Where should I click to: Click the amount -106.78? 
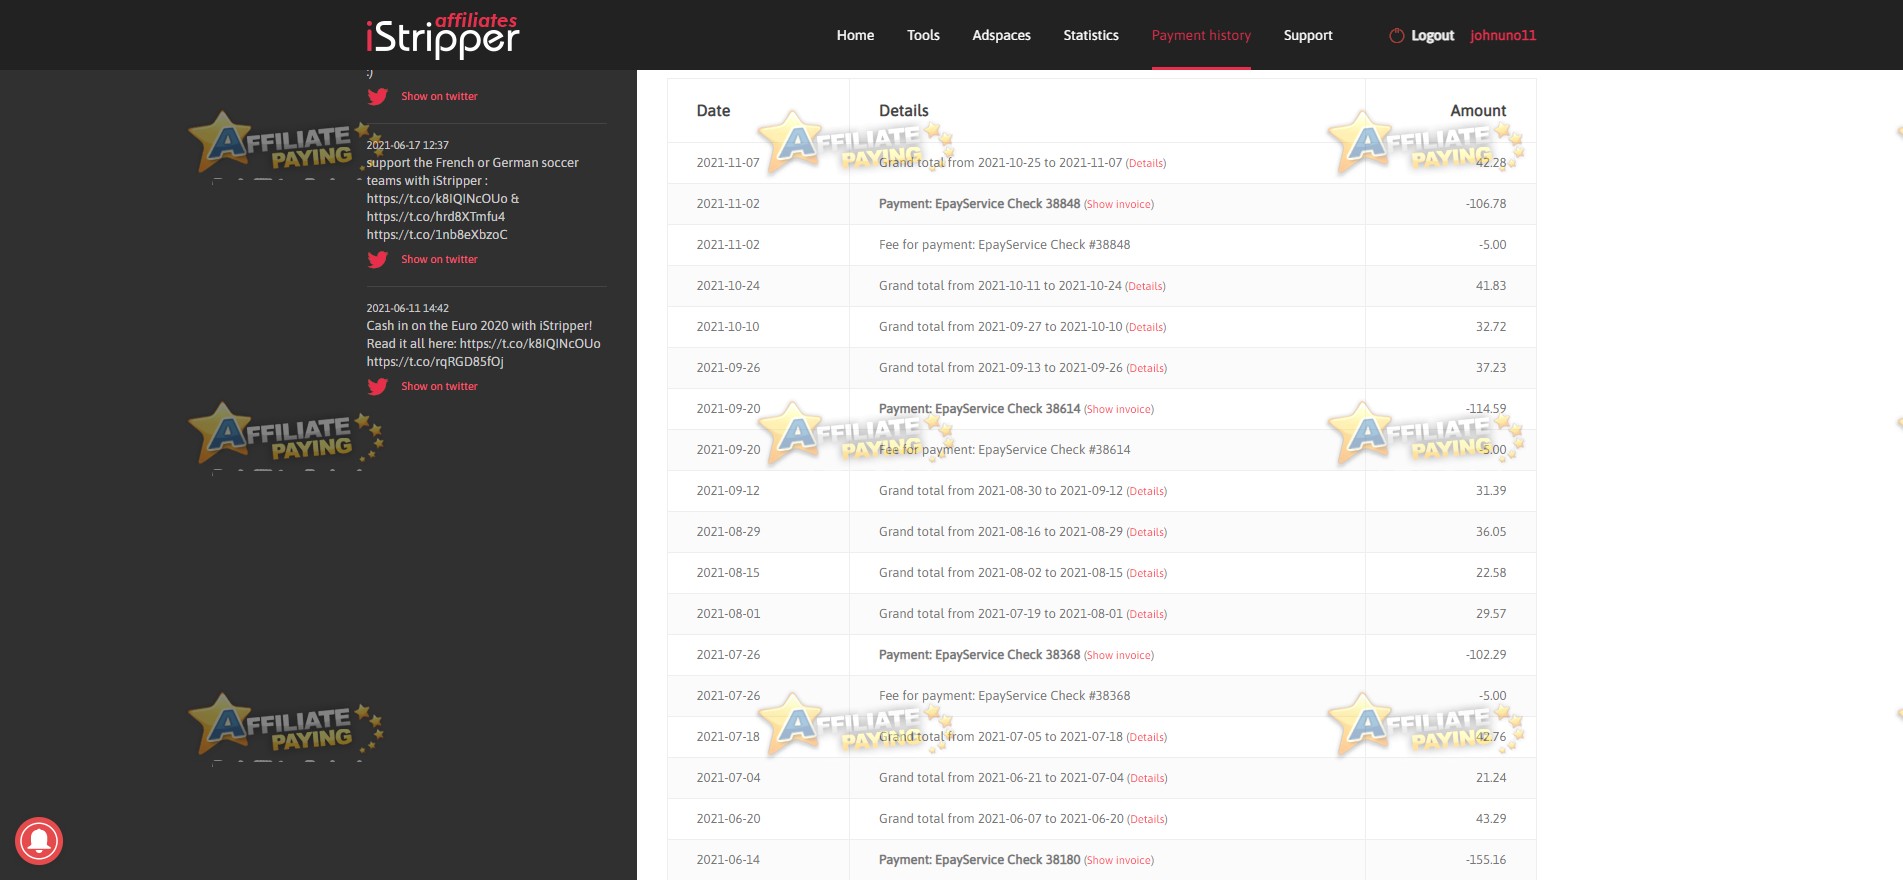point(1486,203)
